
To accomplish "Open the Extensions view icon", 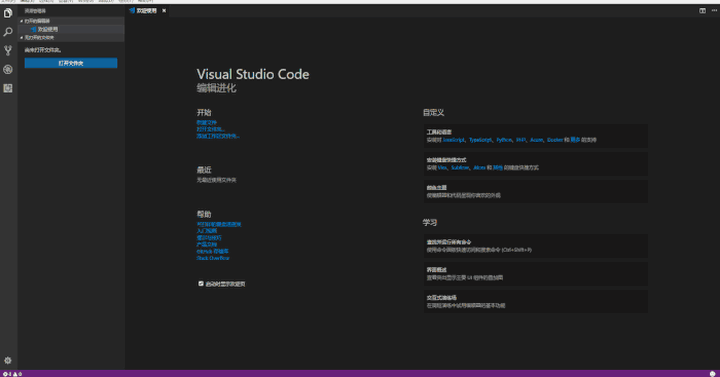I will [8, 88].
